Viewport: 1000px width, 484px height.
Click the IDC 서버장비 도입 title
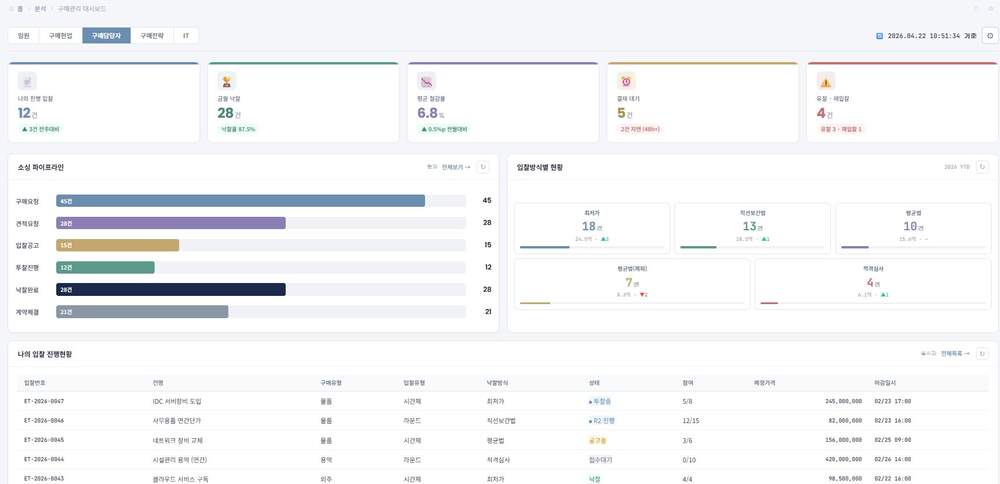[177, 402]
